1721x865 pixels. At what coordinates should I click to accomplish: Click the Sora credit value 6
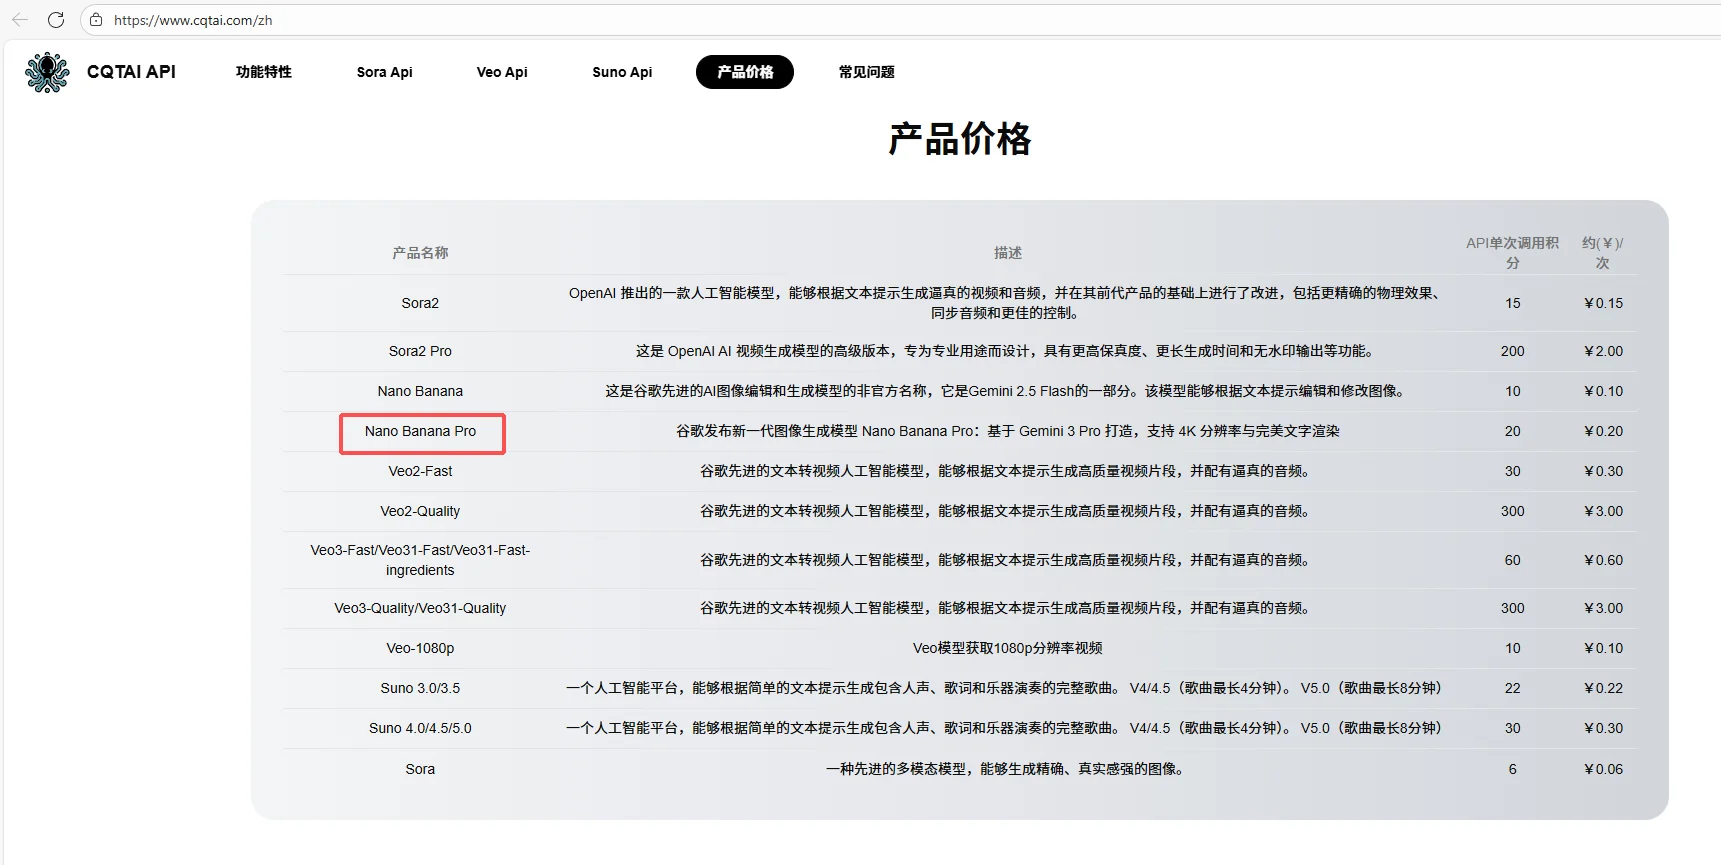(x=1513, y=769)
